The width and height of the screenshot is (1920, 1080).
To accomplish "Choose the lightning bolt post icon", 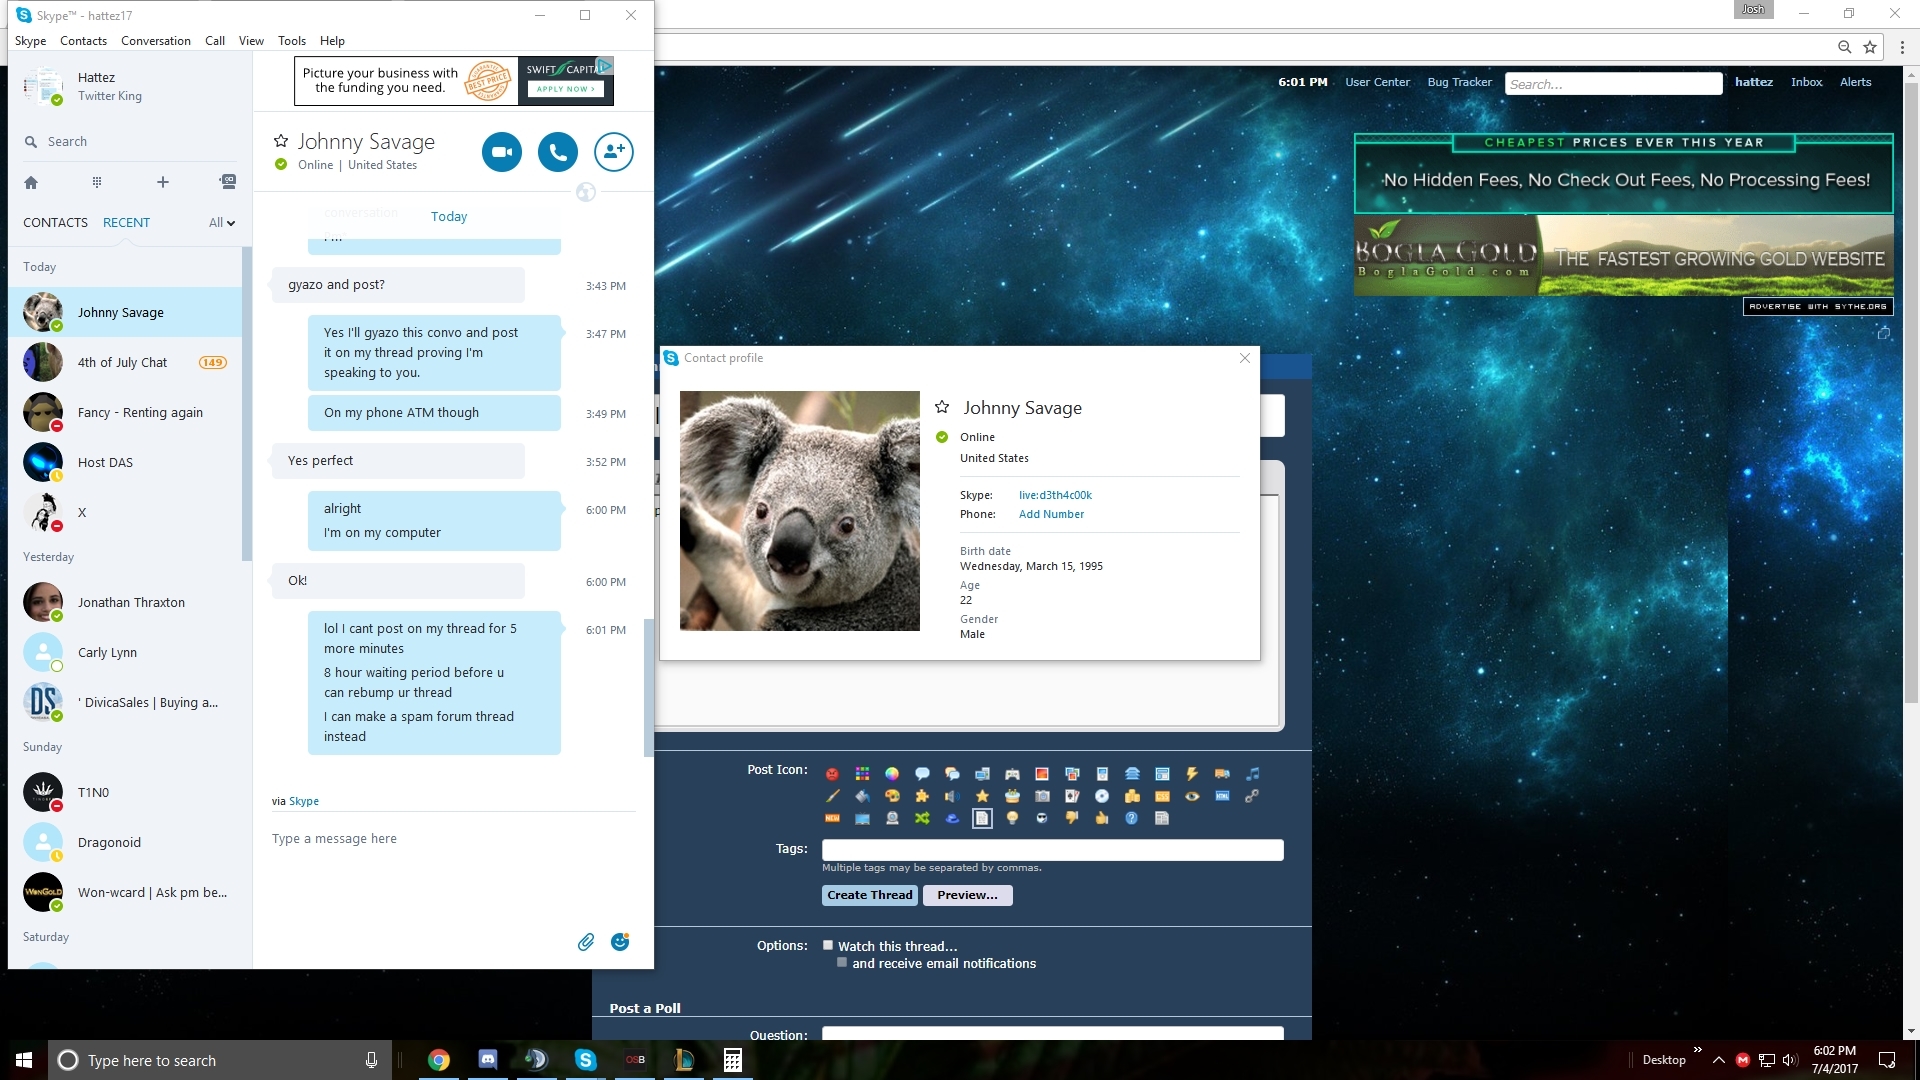I will point(1192,774).
